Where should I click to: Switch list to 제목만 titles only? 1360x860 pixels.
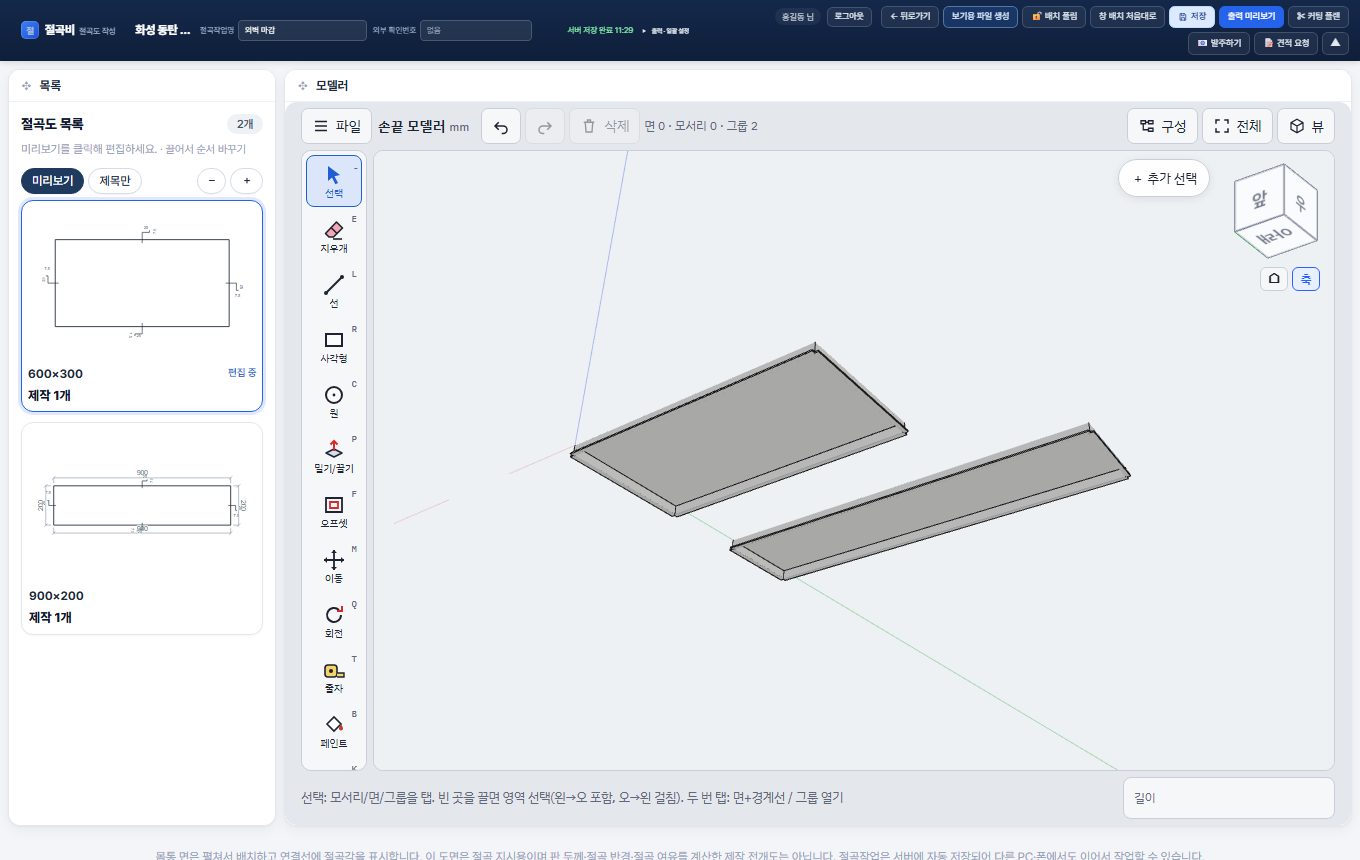click(115, 181)
